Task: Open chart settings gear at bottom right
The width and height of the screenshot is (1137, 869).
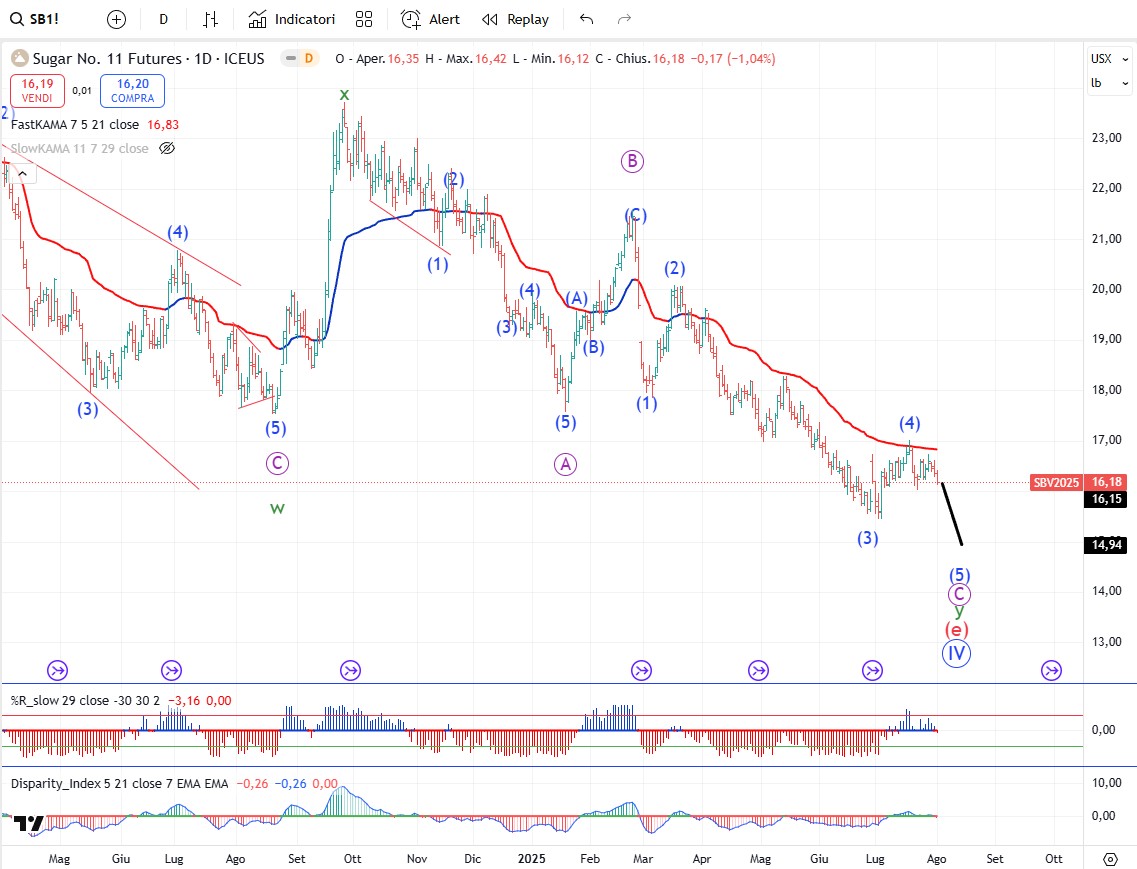Action: click(1110, 859)
